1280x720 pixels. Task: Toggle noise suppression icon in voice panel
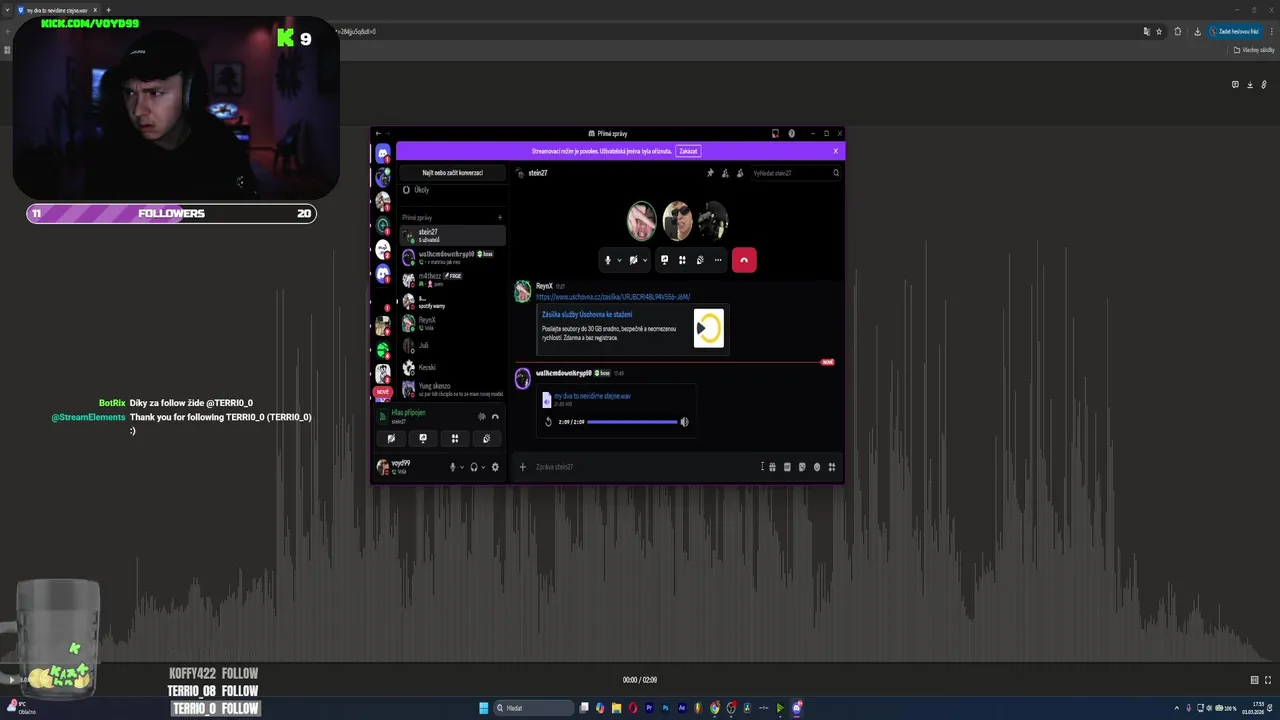pyautogui.click(x=481, y=416)
